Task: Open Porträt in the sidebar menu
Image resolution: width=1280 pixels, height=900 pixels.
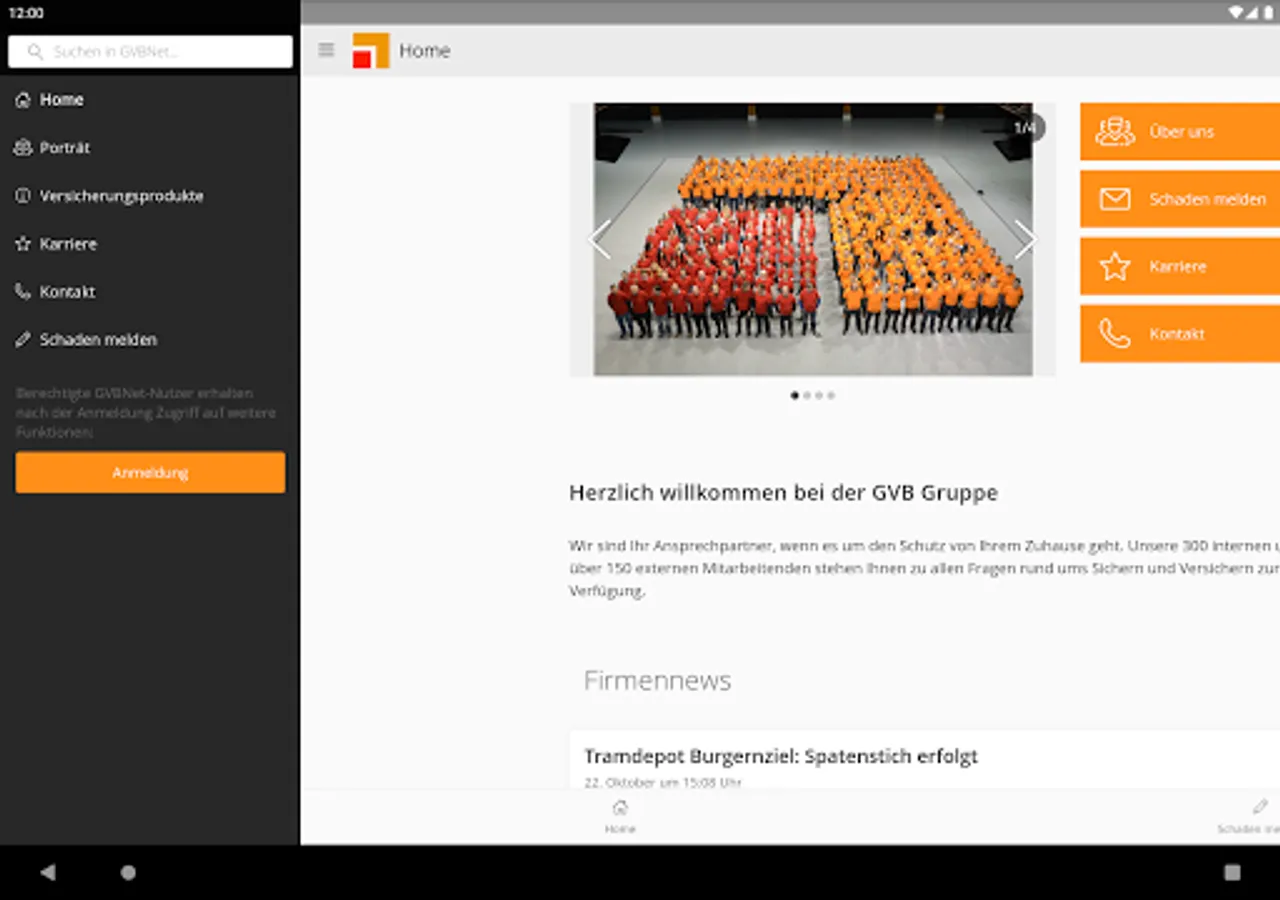Action: (x=150, y=148)
